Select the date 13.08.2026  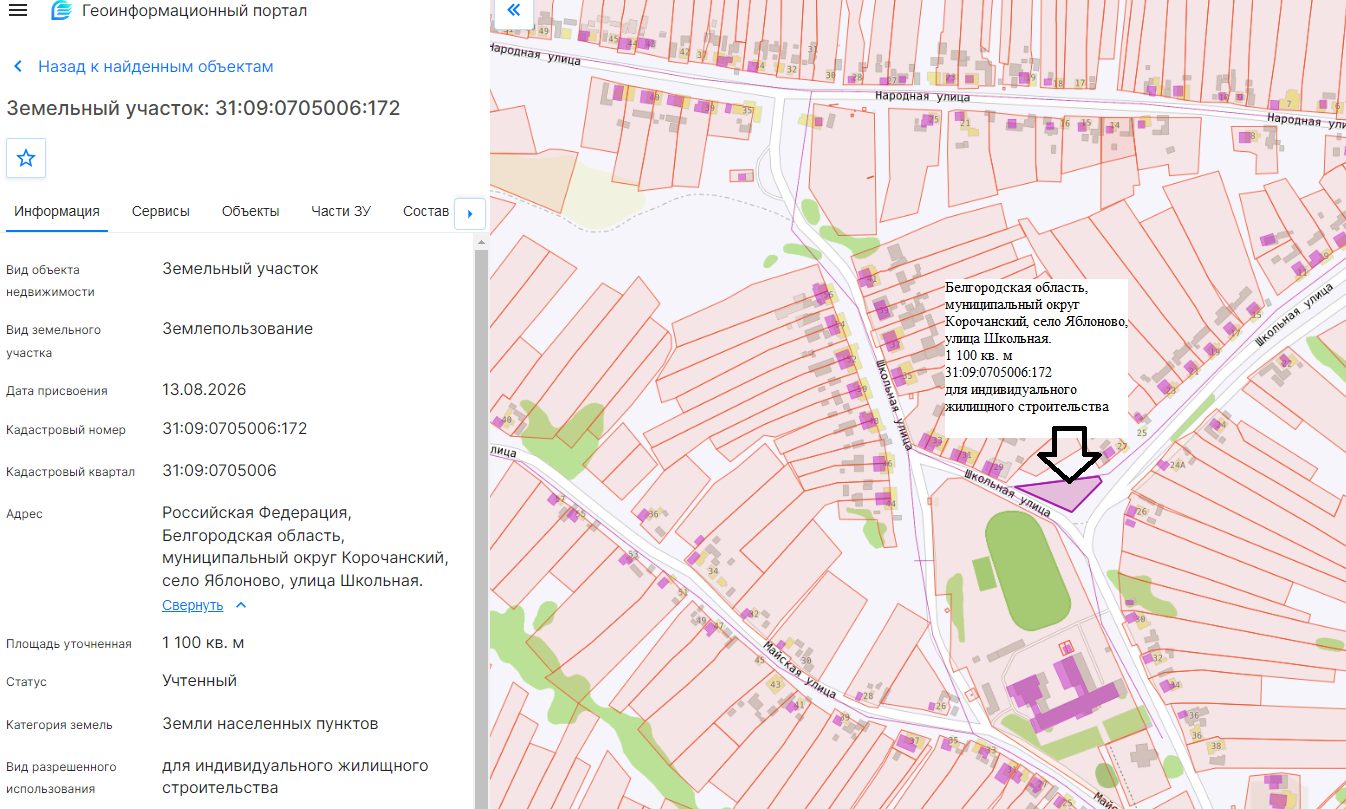point(204,390)
